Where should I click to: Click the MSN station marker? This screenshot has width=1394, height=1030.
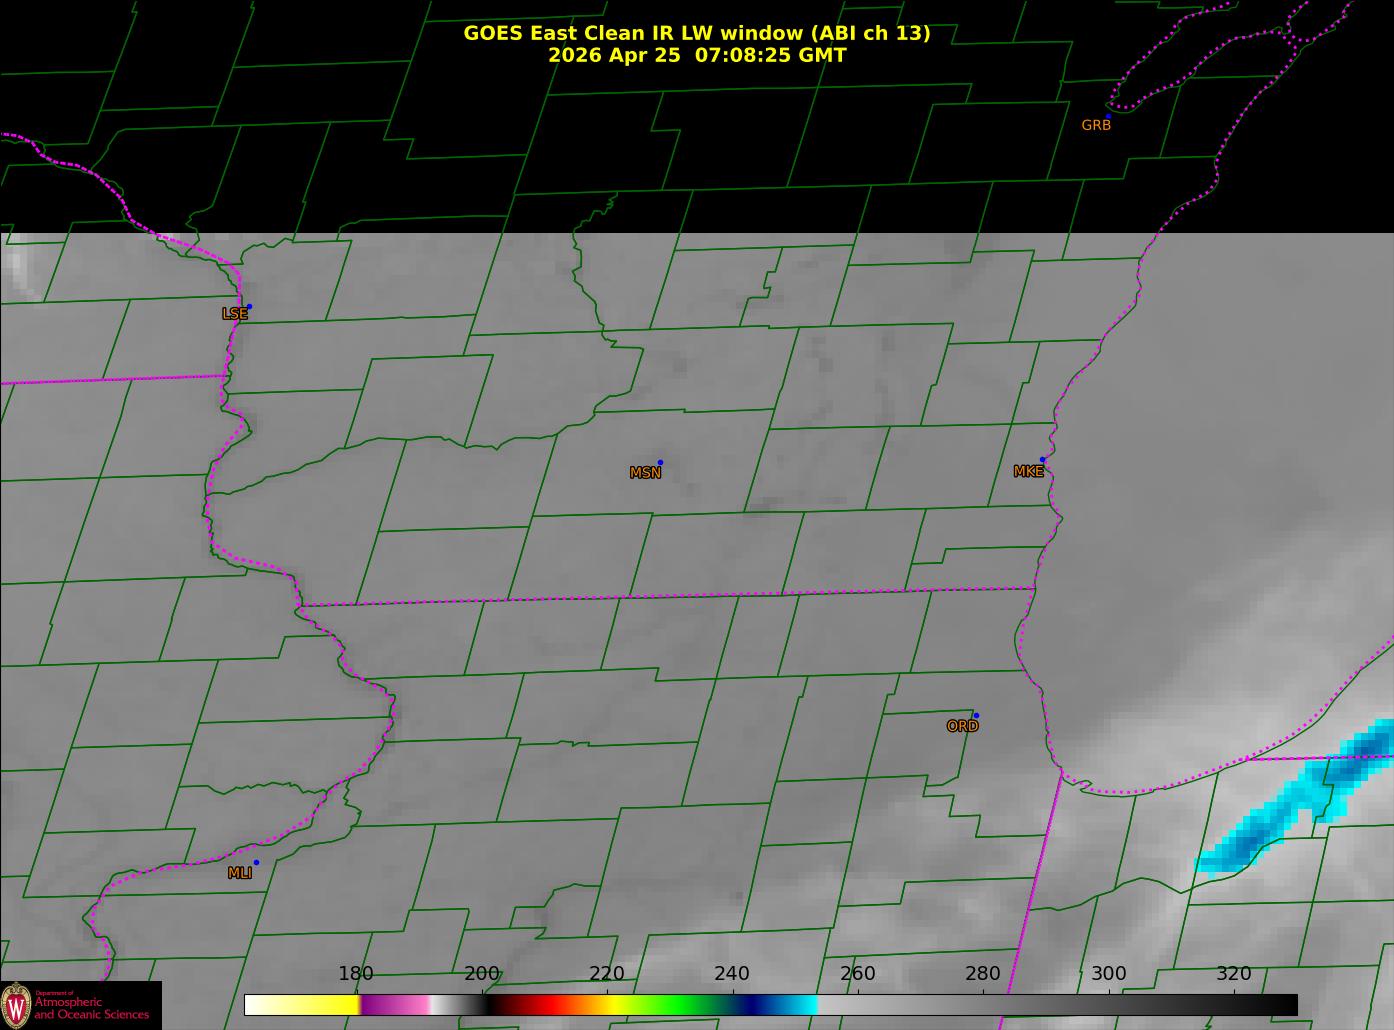[x=660, y=462]
